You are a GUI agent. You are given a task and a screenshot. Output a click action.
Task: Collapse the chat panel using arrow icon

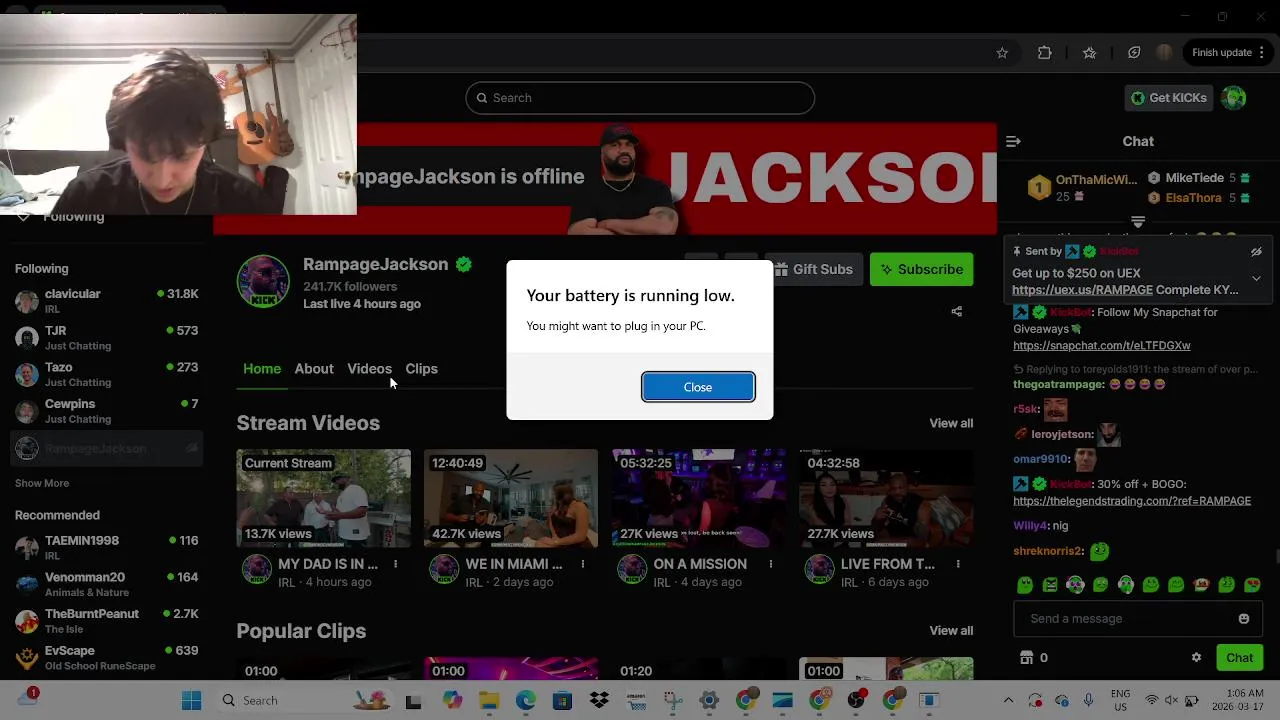[1013, 141]
